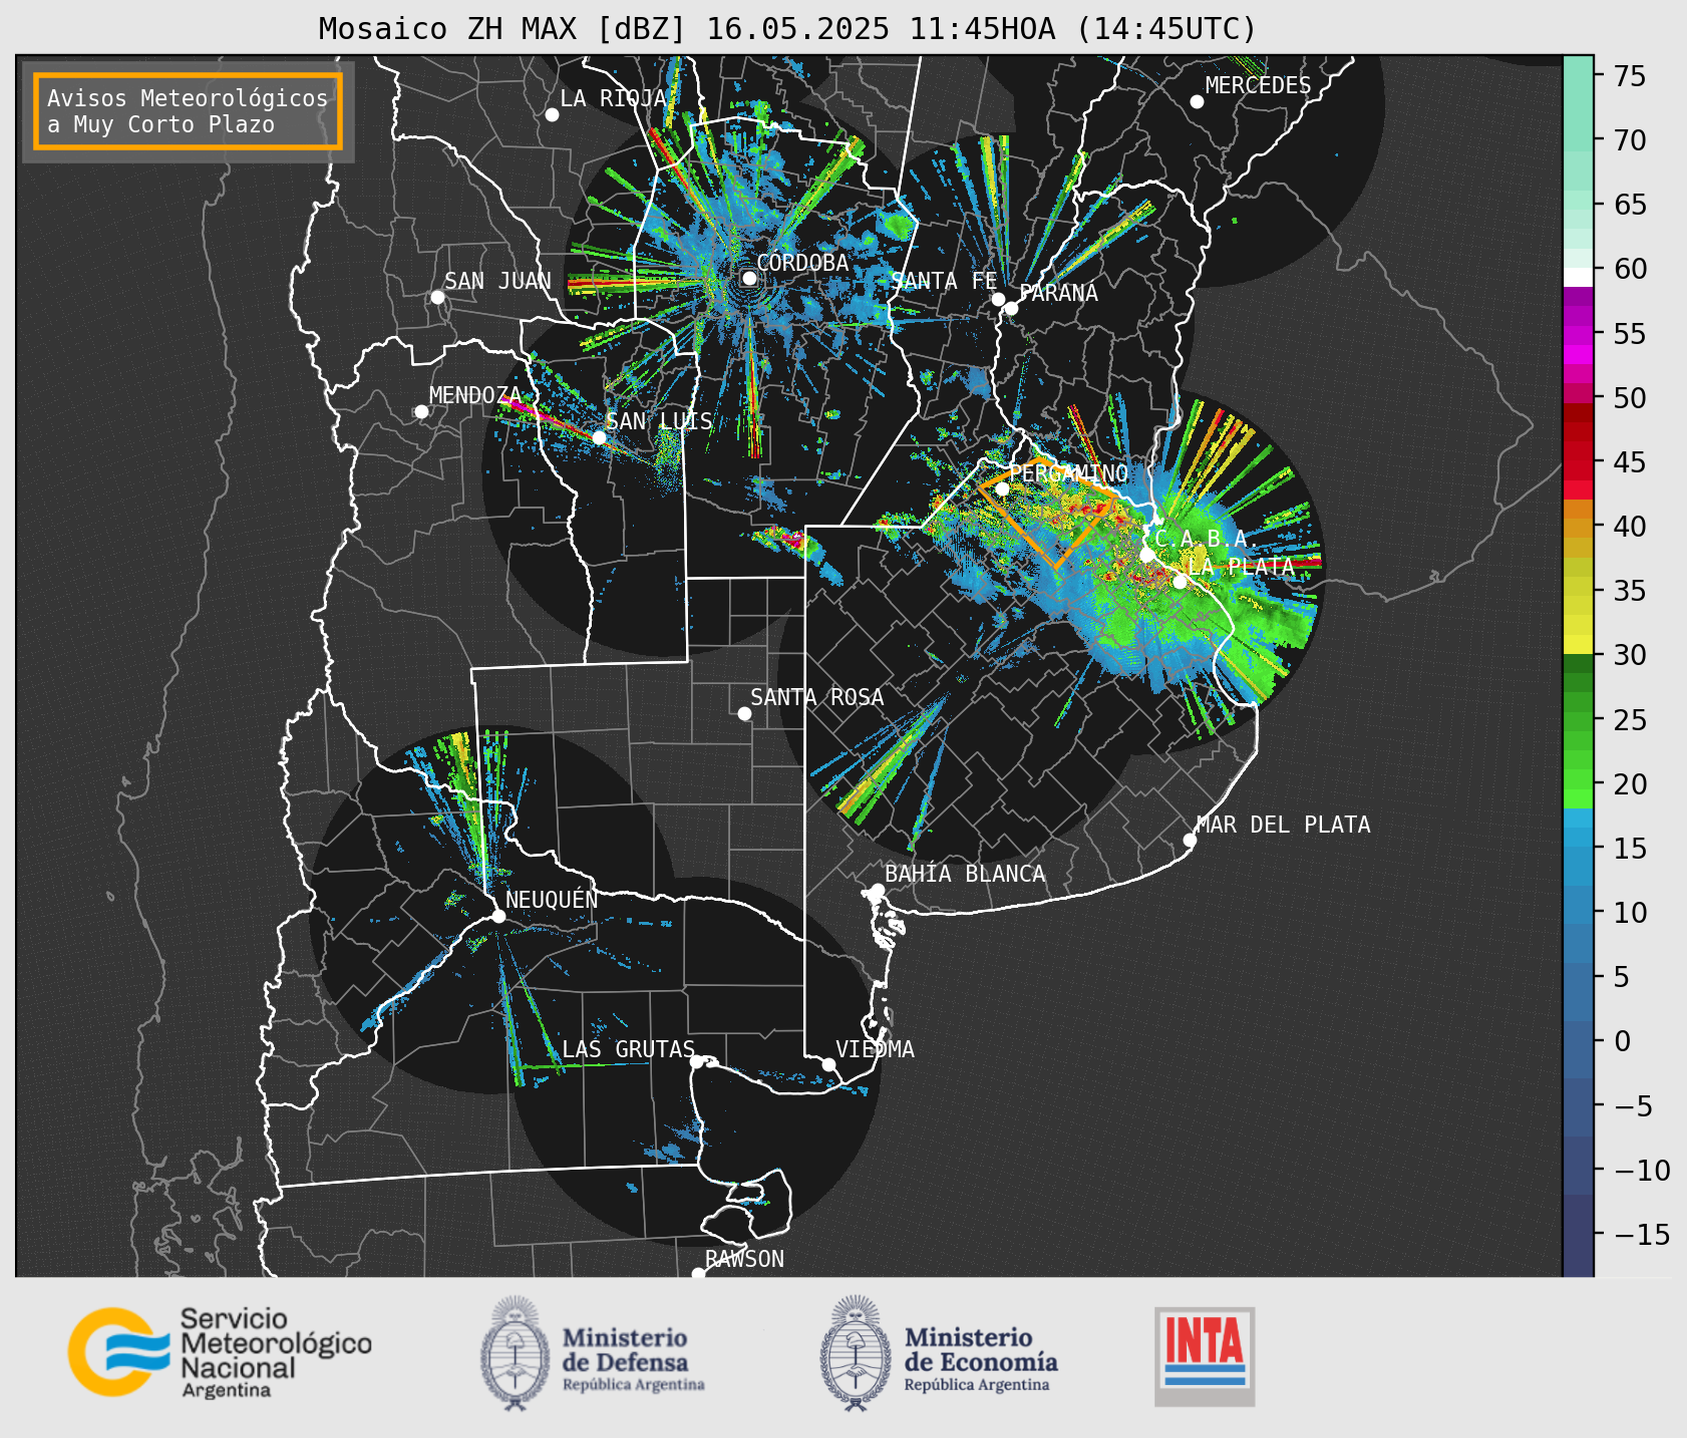Viewport: 1687px width, 1438px height.
Task: Click the map title Mosaico ZH MAX
Action: click(x=787, y=28)
